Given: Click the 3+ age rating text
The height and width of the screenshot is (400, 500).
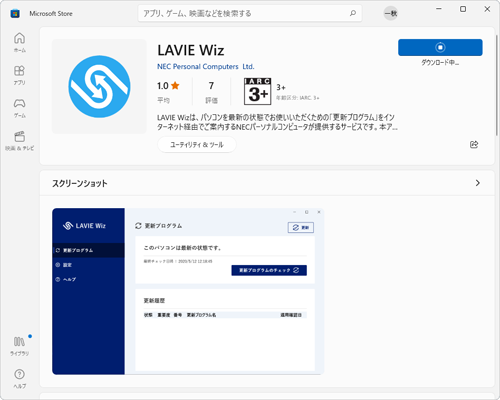Looking at the screenshot, I should (281, 87).
